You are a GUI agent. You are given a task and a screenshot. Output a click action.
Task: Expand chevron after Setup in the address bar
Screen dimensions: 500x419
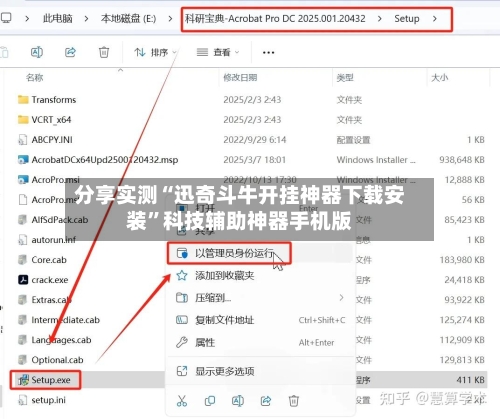point(435,19)
